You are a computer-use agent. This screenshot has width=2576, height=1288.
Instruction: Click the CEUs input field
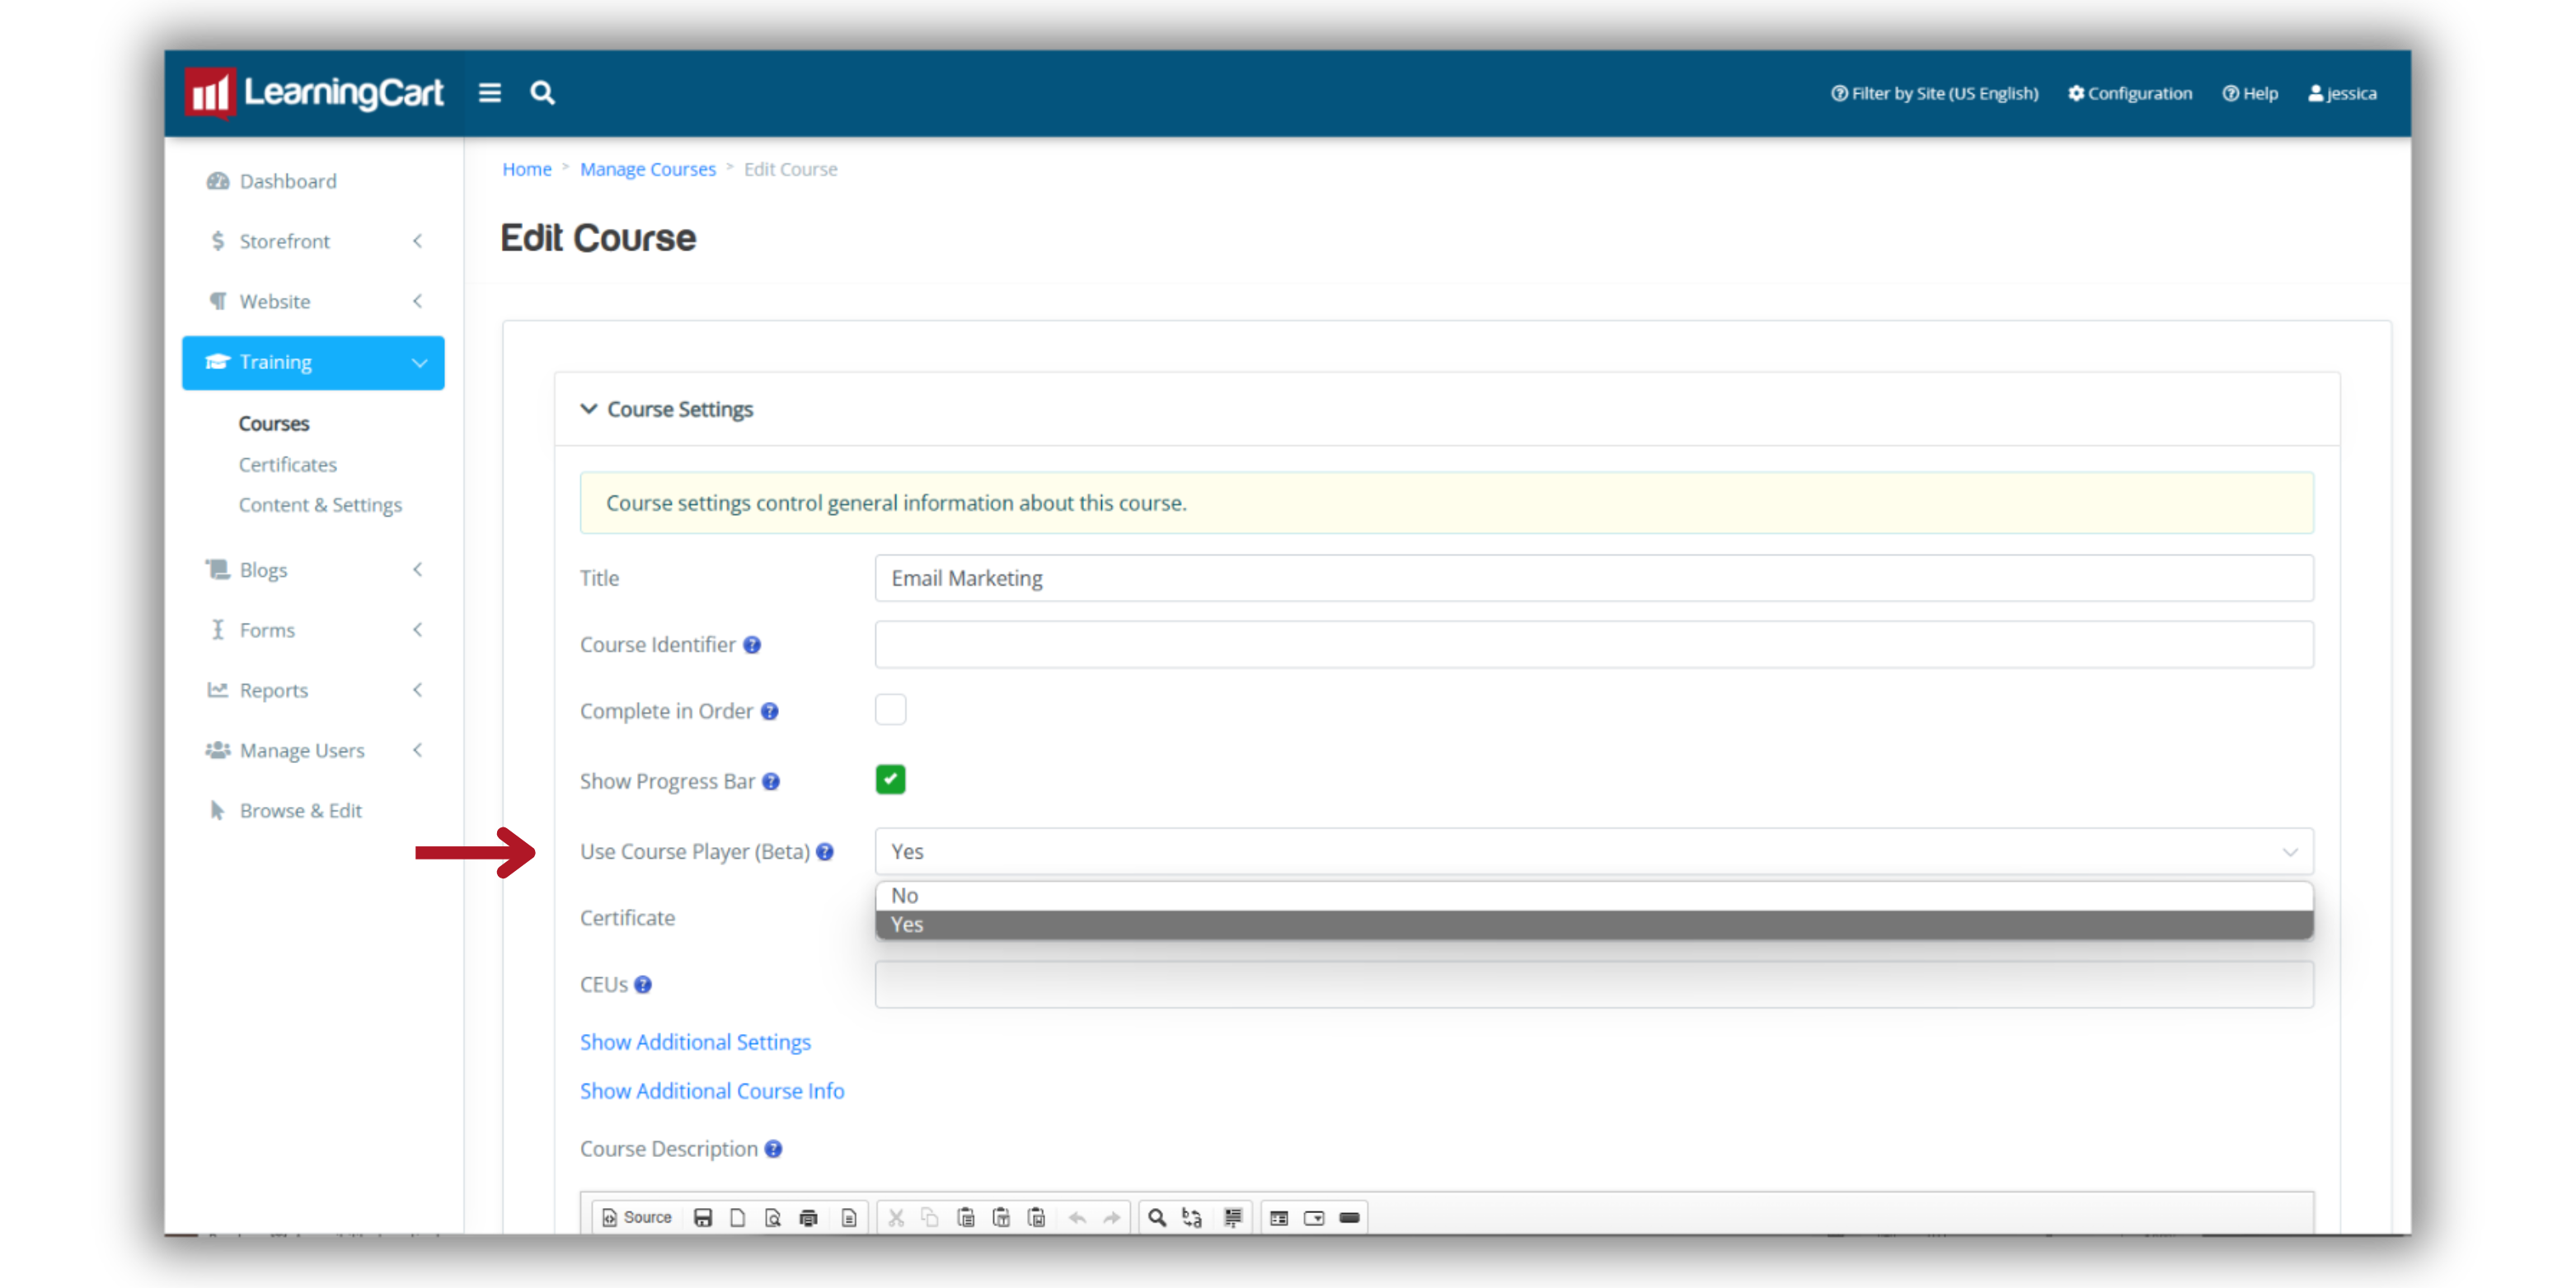pos(1594,984)
